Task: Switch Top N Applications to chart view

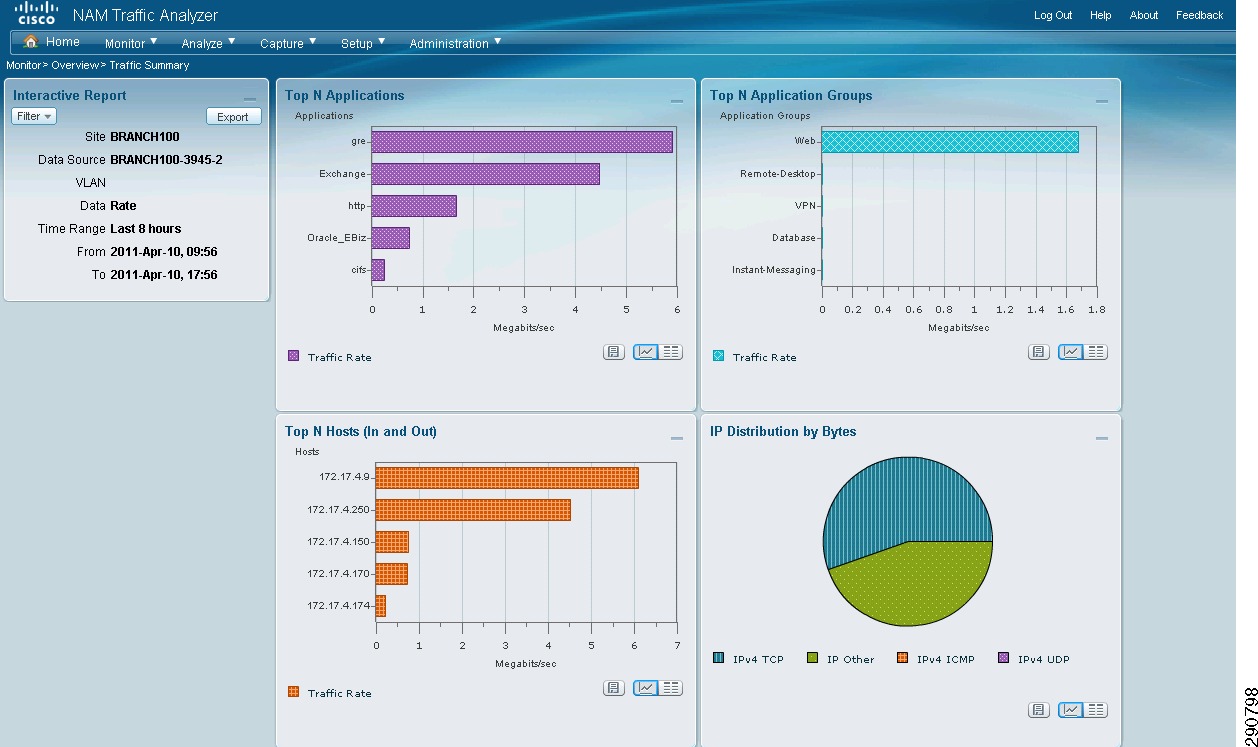Action: [646, 352]
